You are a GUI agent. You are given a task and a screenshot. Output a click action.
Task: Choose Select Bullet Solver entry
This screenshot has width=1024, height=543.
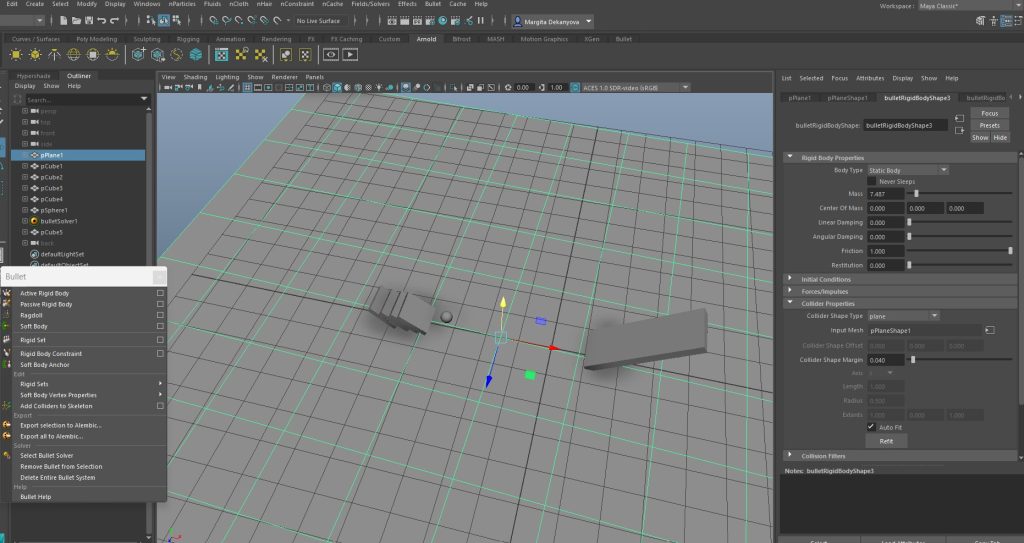[46, 455]
